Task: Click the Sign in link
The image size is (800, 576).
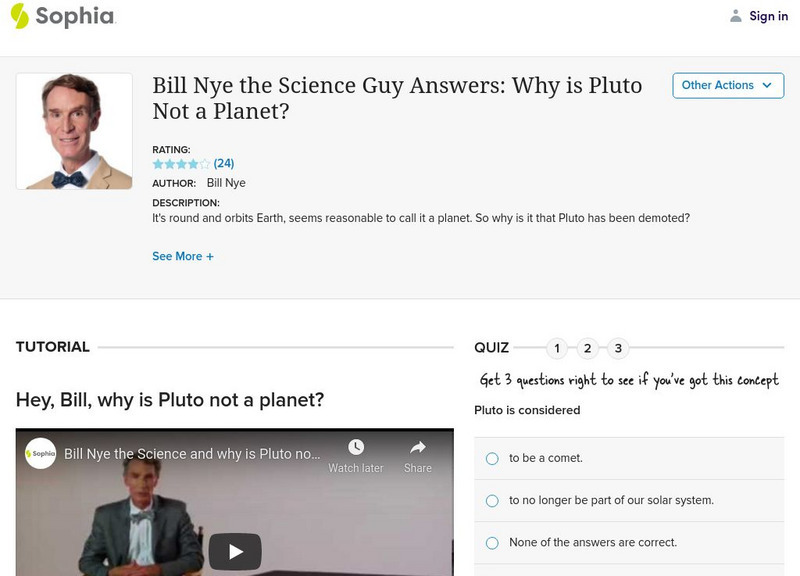Action: coord(768,16)
